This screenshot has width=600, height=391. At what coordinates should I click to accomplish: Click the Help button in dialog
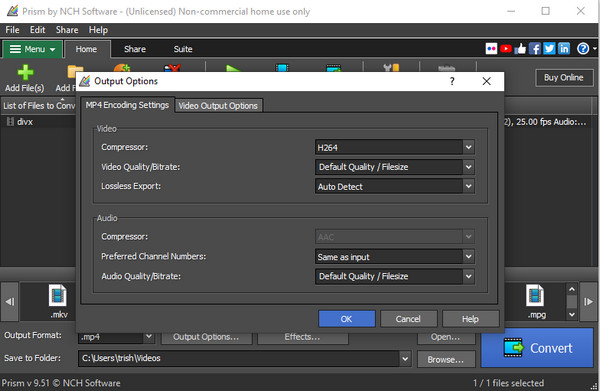tap(470, 319)
